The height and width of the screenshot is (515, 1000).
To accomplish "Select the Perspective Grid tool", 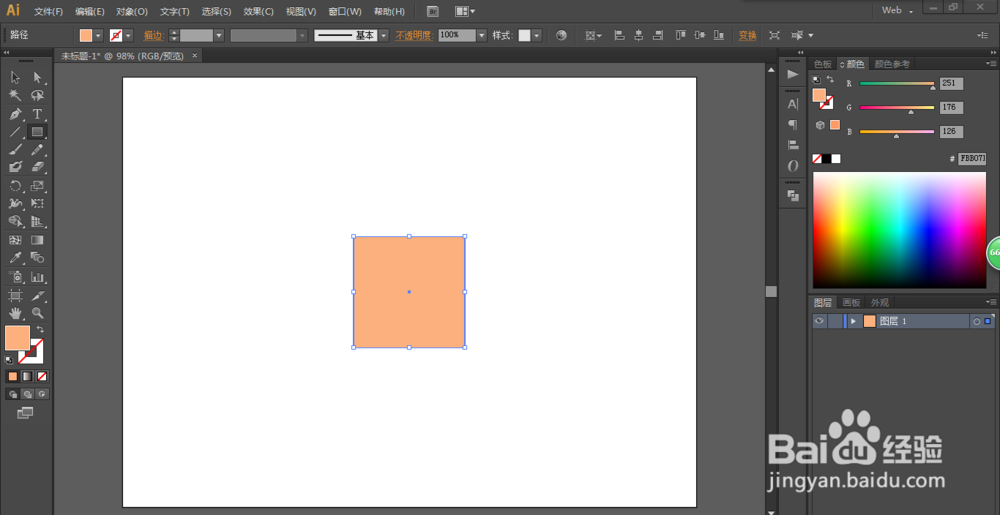I will (38, 222).
